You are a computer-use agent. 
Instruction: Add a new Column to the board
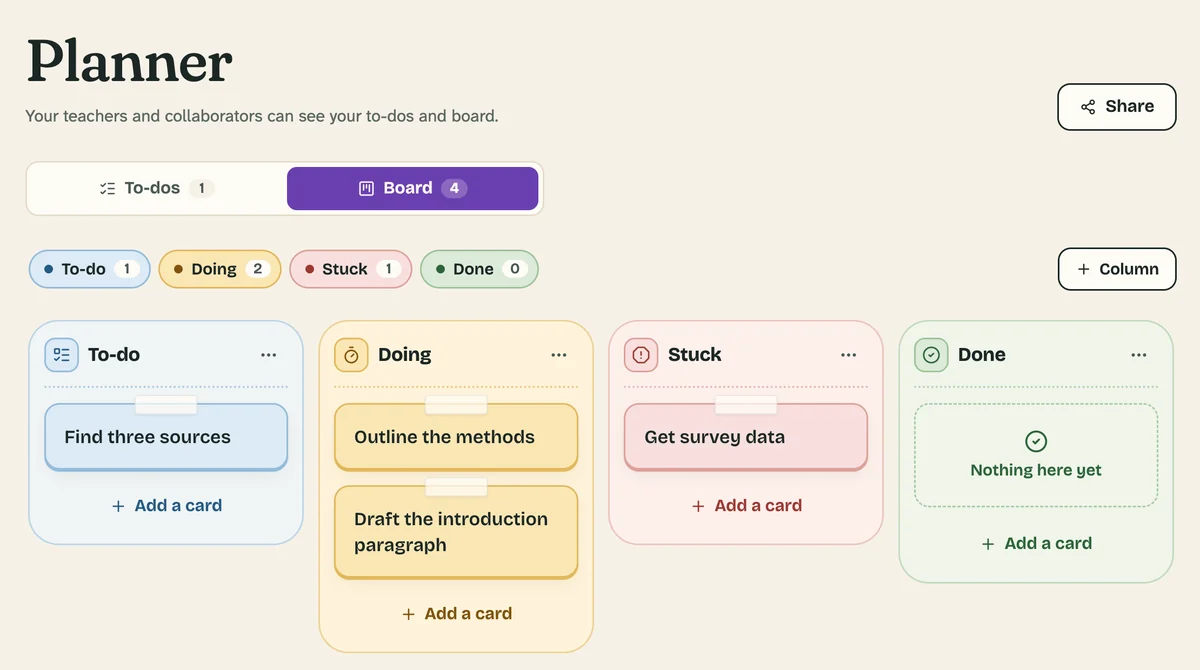[x=1117, y=269]
